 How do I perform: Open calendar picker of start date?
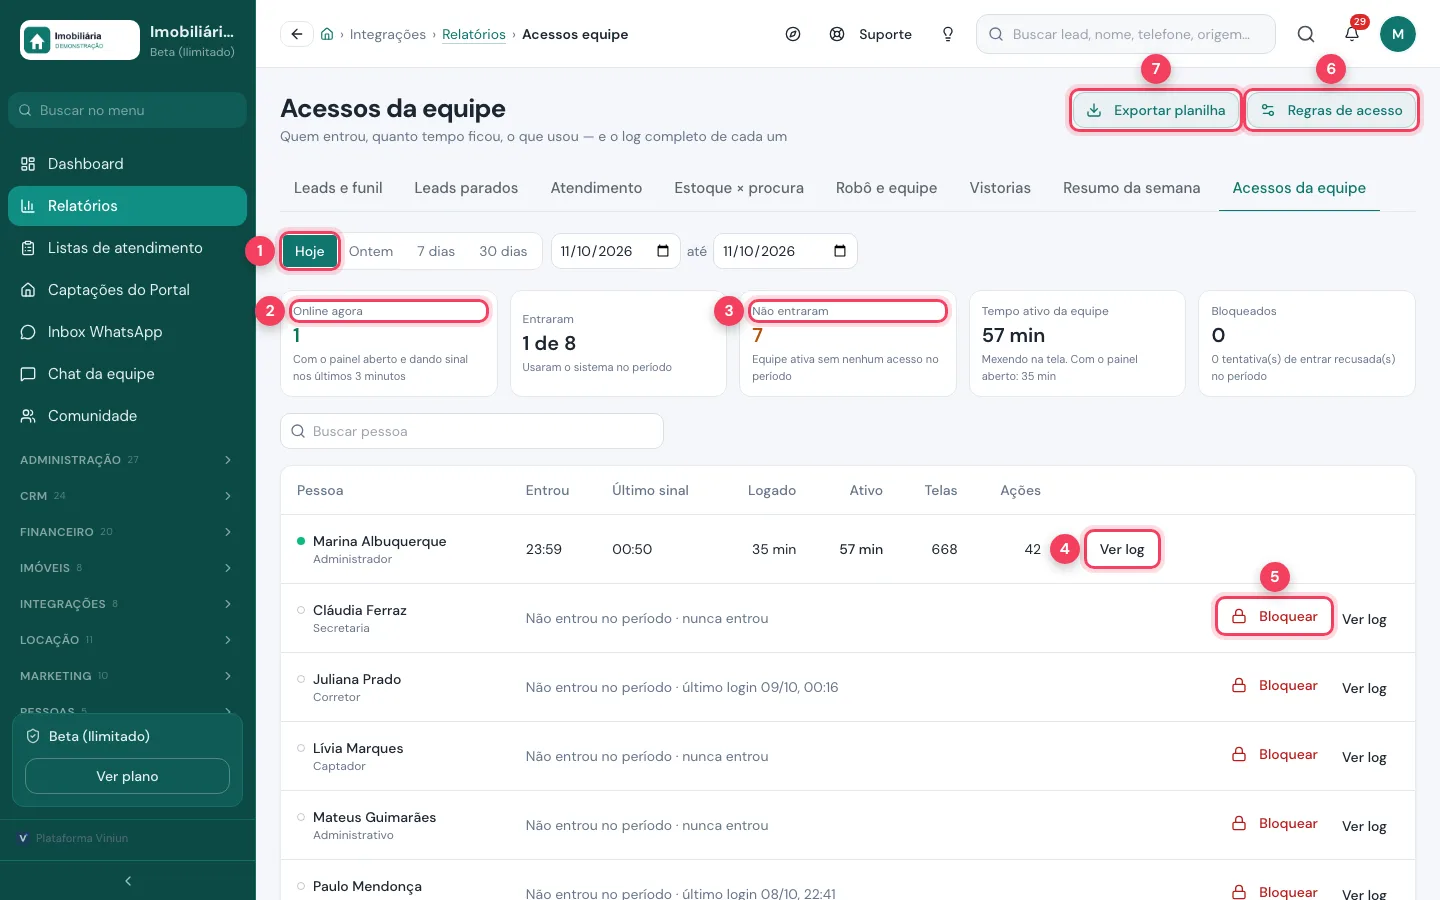tap(663, 251)
